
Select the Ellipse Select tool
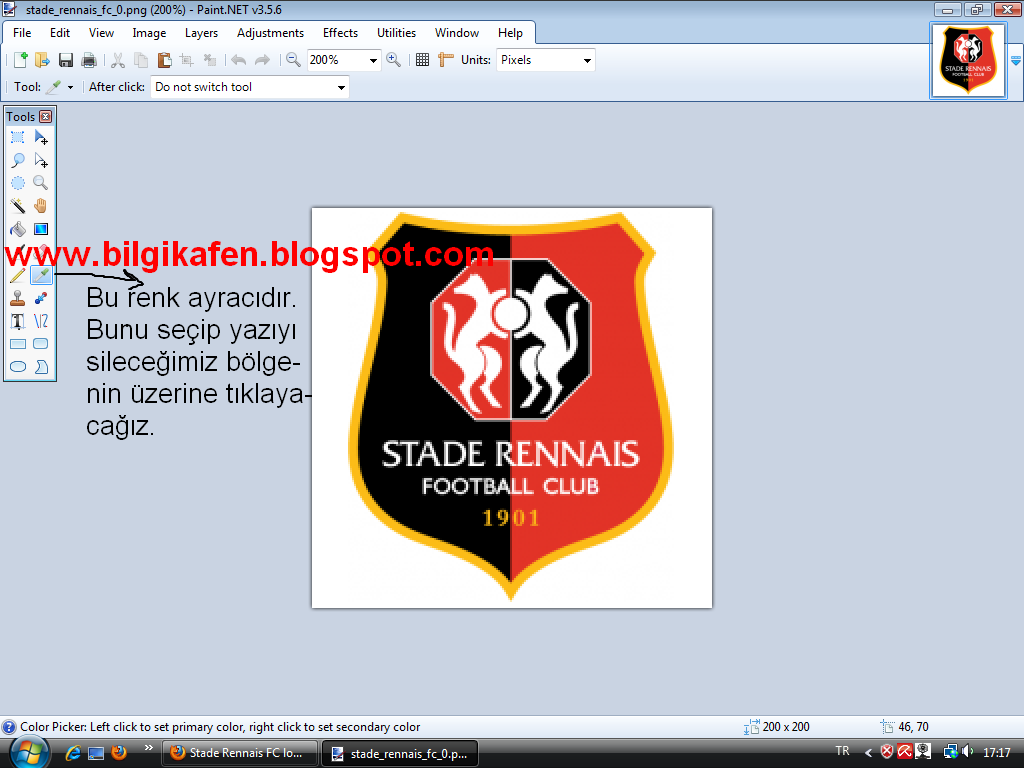[18, 183]
